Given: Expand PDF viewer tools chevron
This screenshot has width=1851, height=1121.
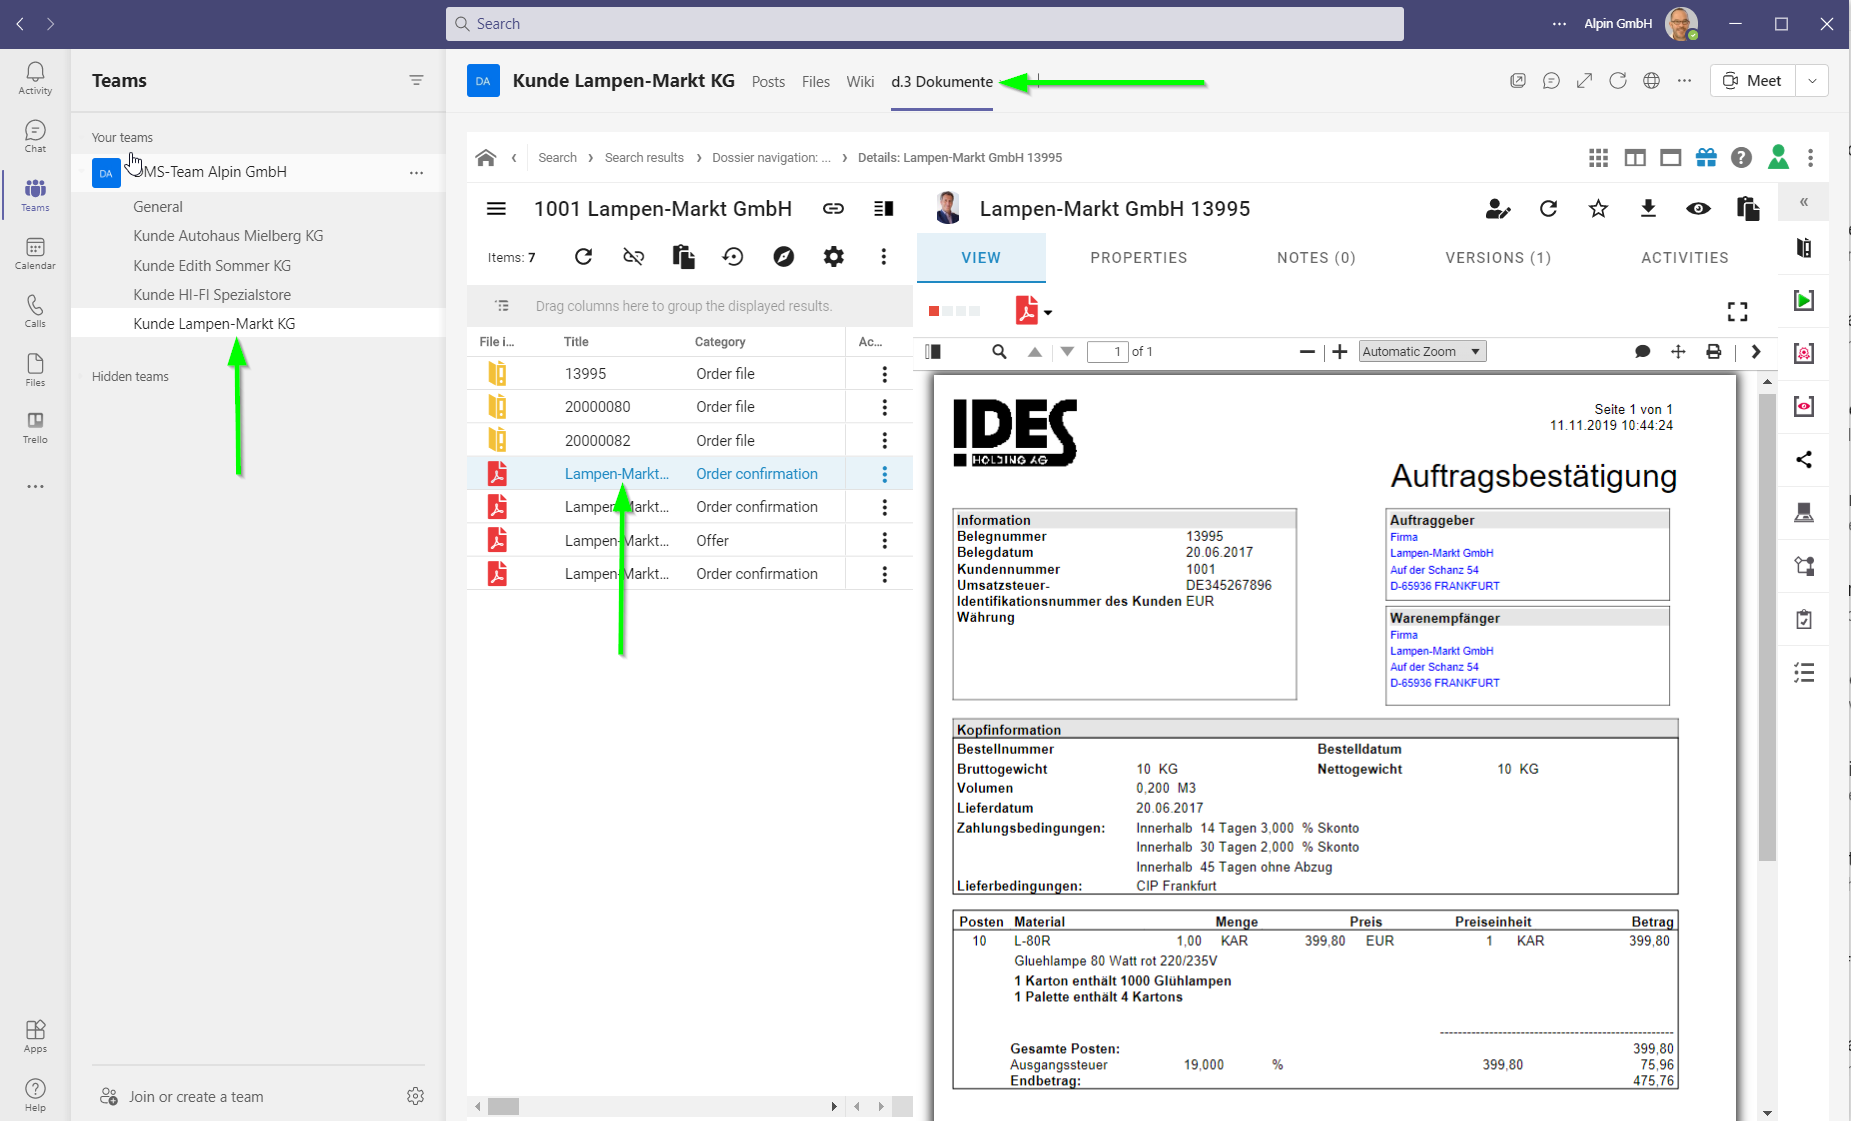Looking at the screenshot, I should 1755,351.
